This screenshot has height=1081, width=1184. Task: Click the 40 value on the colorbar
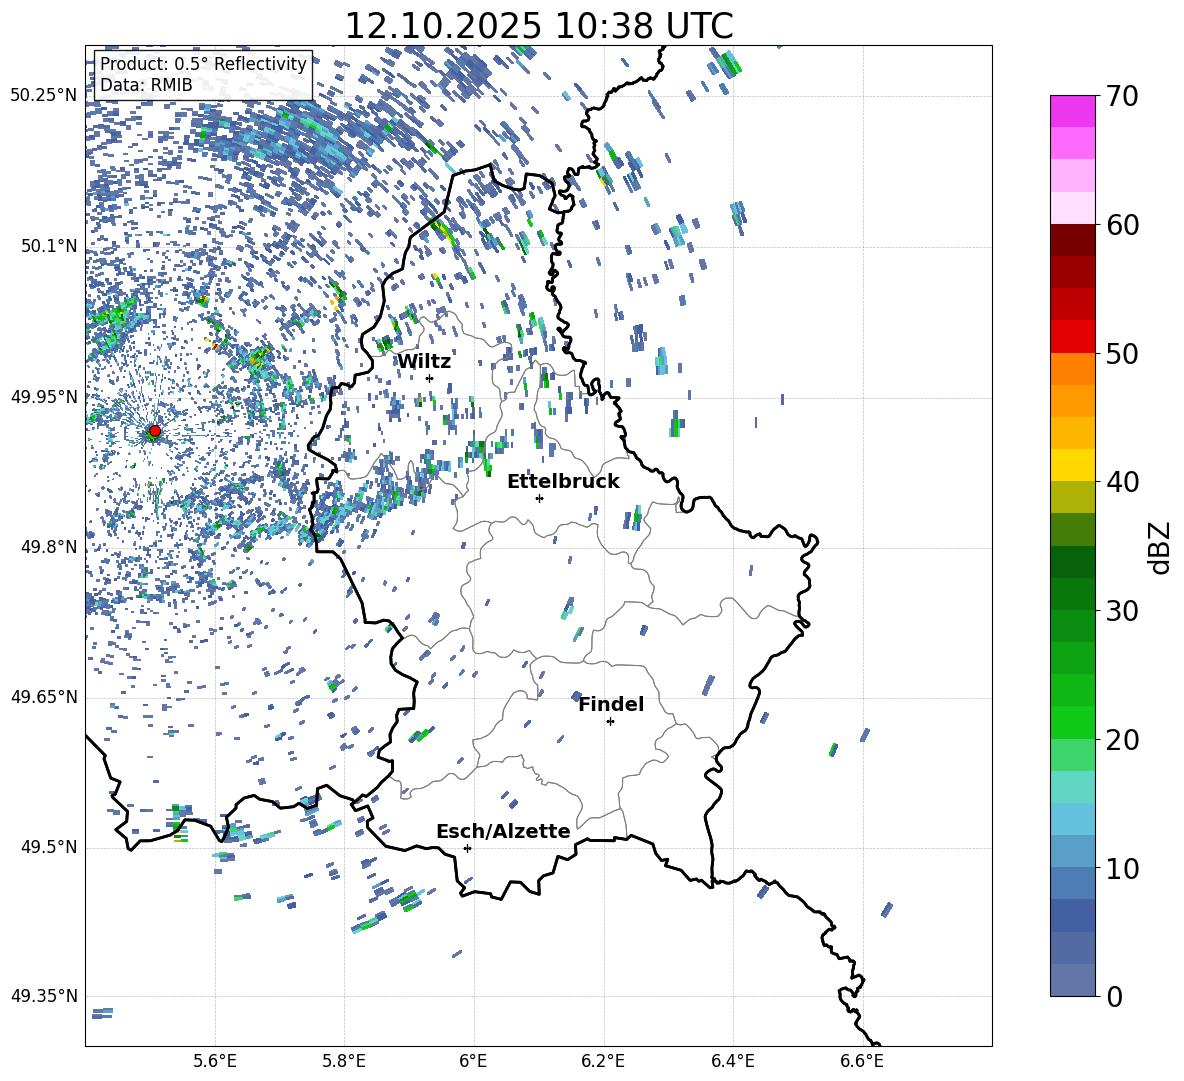coord(1122,482)
